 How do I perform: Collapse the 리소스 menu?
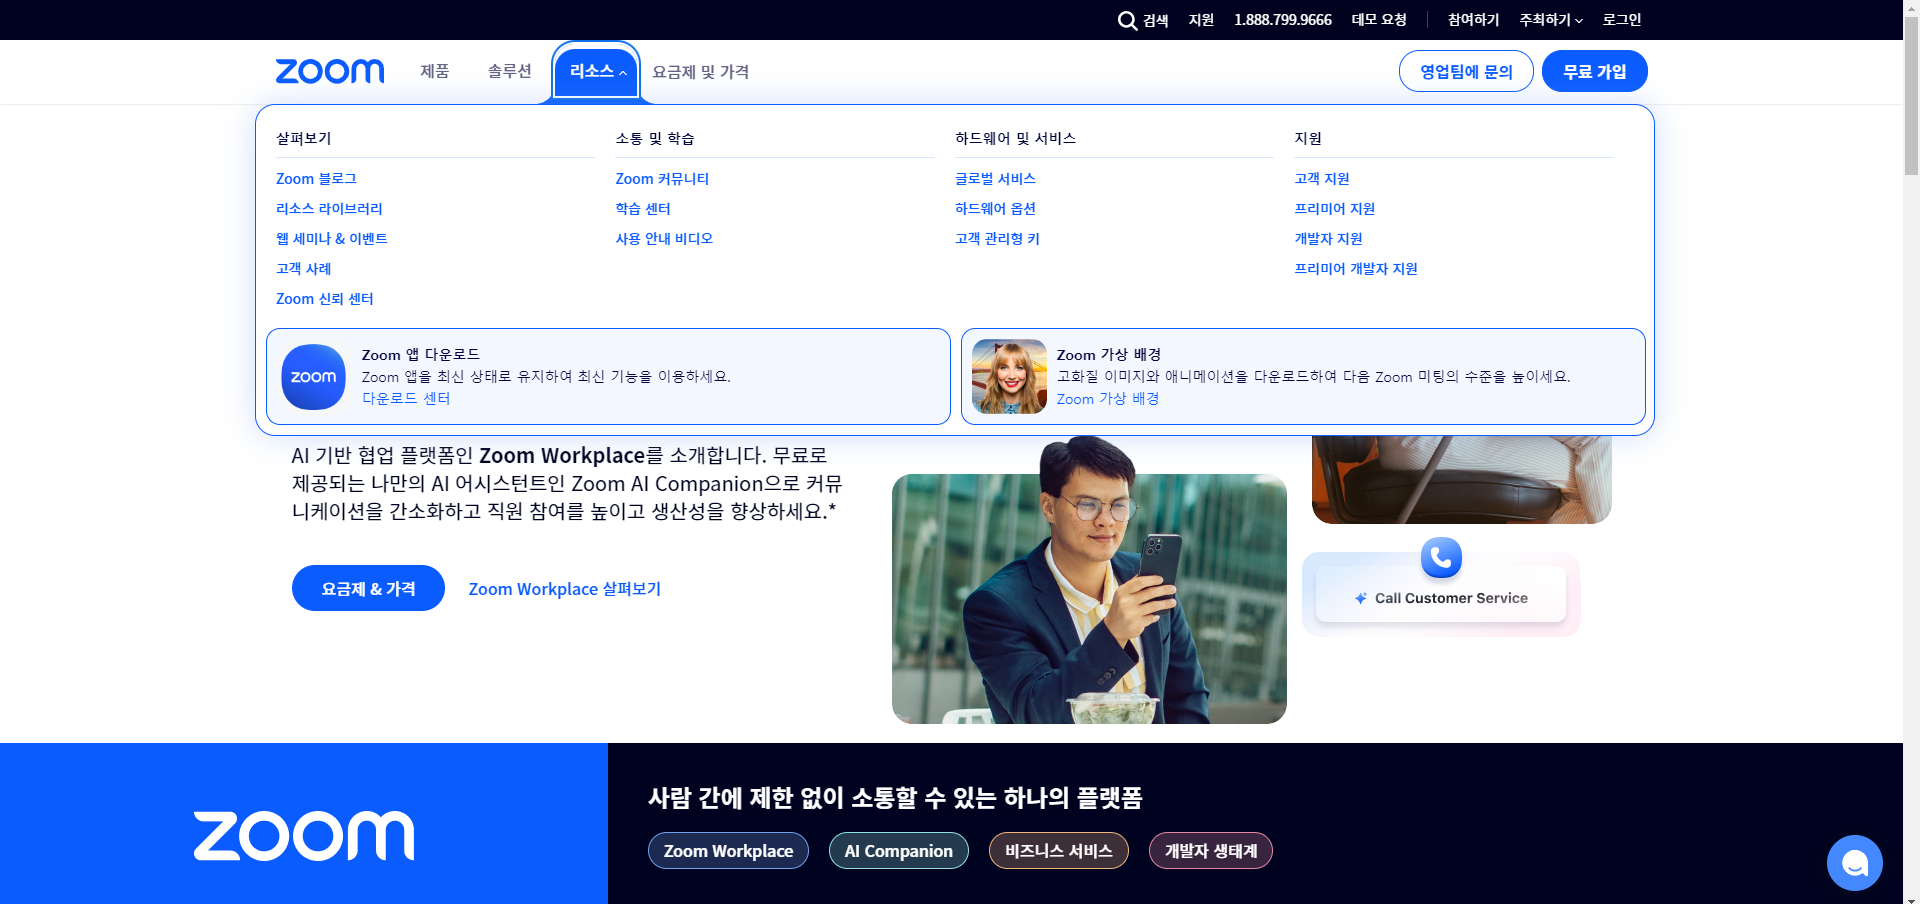(596, 71)
